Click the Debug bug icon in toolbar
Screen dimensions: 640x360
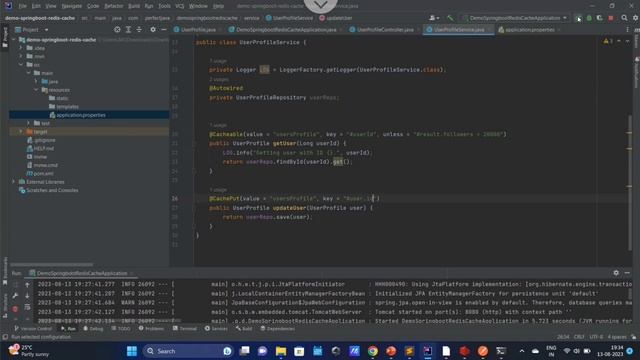tap(589, 18)
